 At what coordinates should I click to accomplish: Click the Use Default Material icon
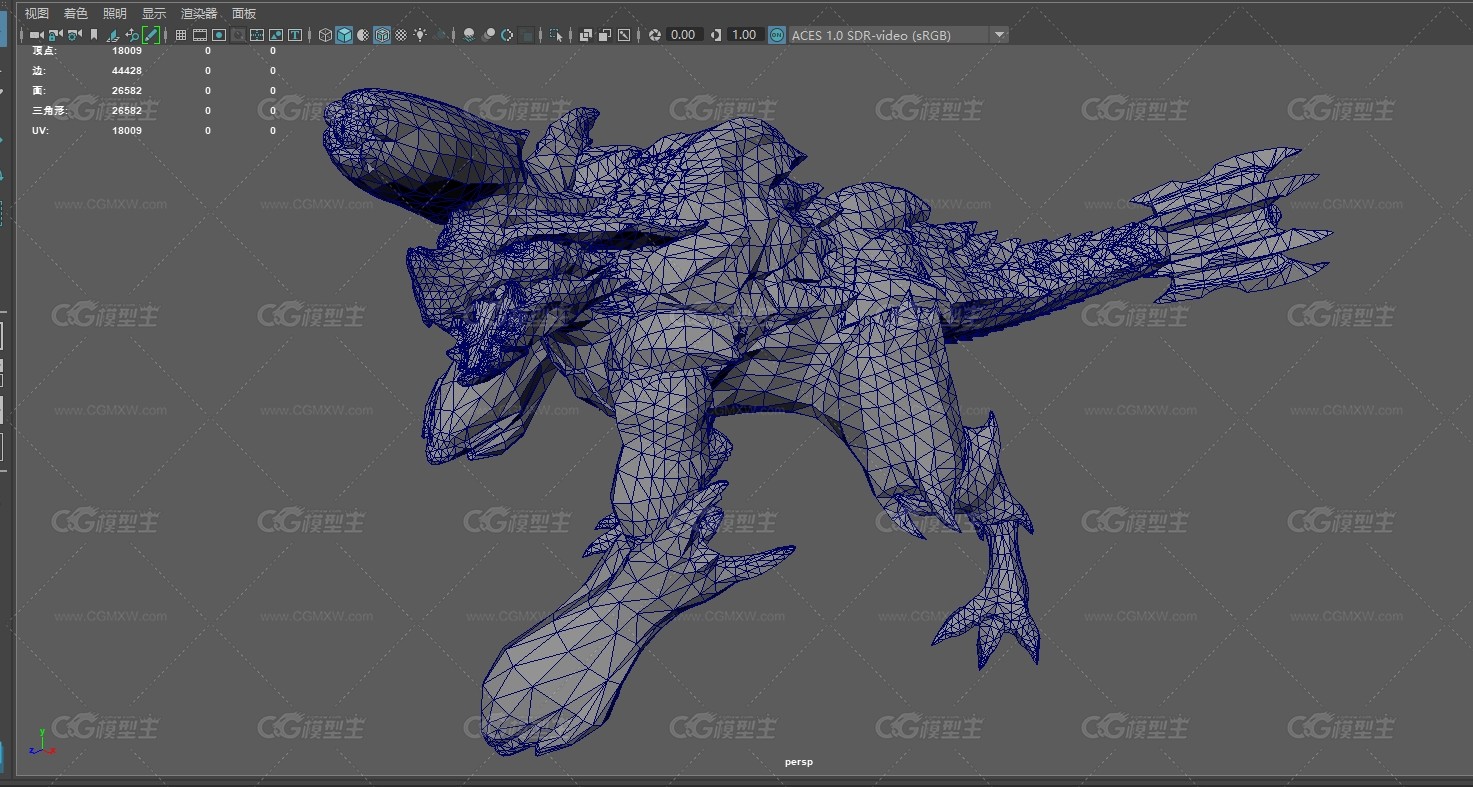[x=363, y=35]
